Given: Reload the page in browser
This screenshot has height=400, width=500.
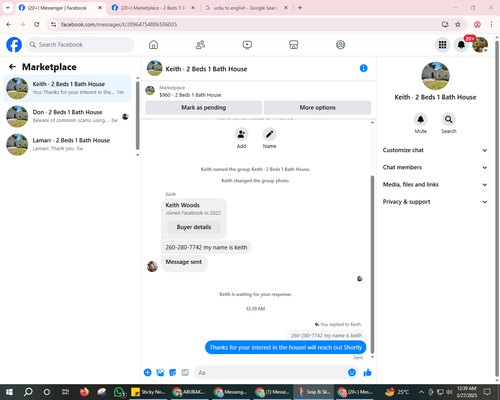Looking at the screenshot, I should coord(37,24).
